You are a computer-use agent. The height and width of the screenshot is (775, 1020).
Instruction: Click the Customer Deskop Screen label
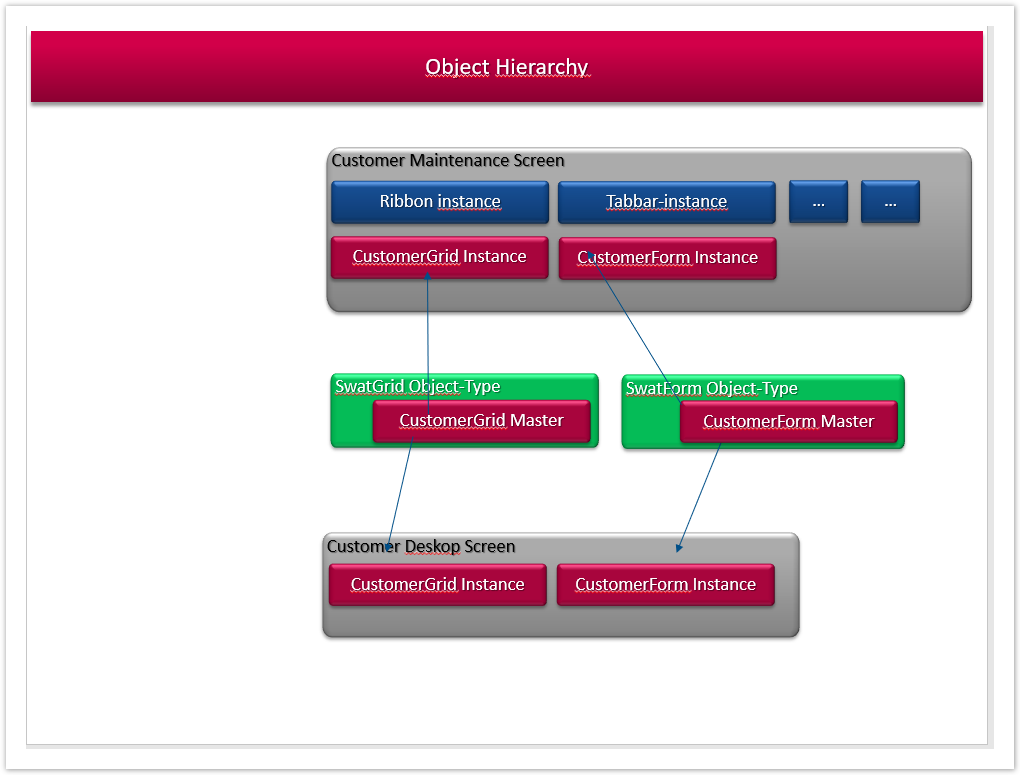click(421, 547)
